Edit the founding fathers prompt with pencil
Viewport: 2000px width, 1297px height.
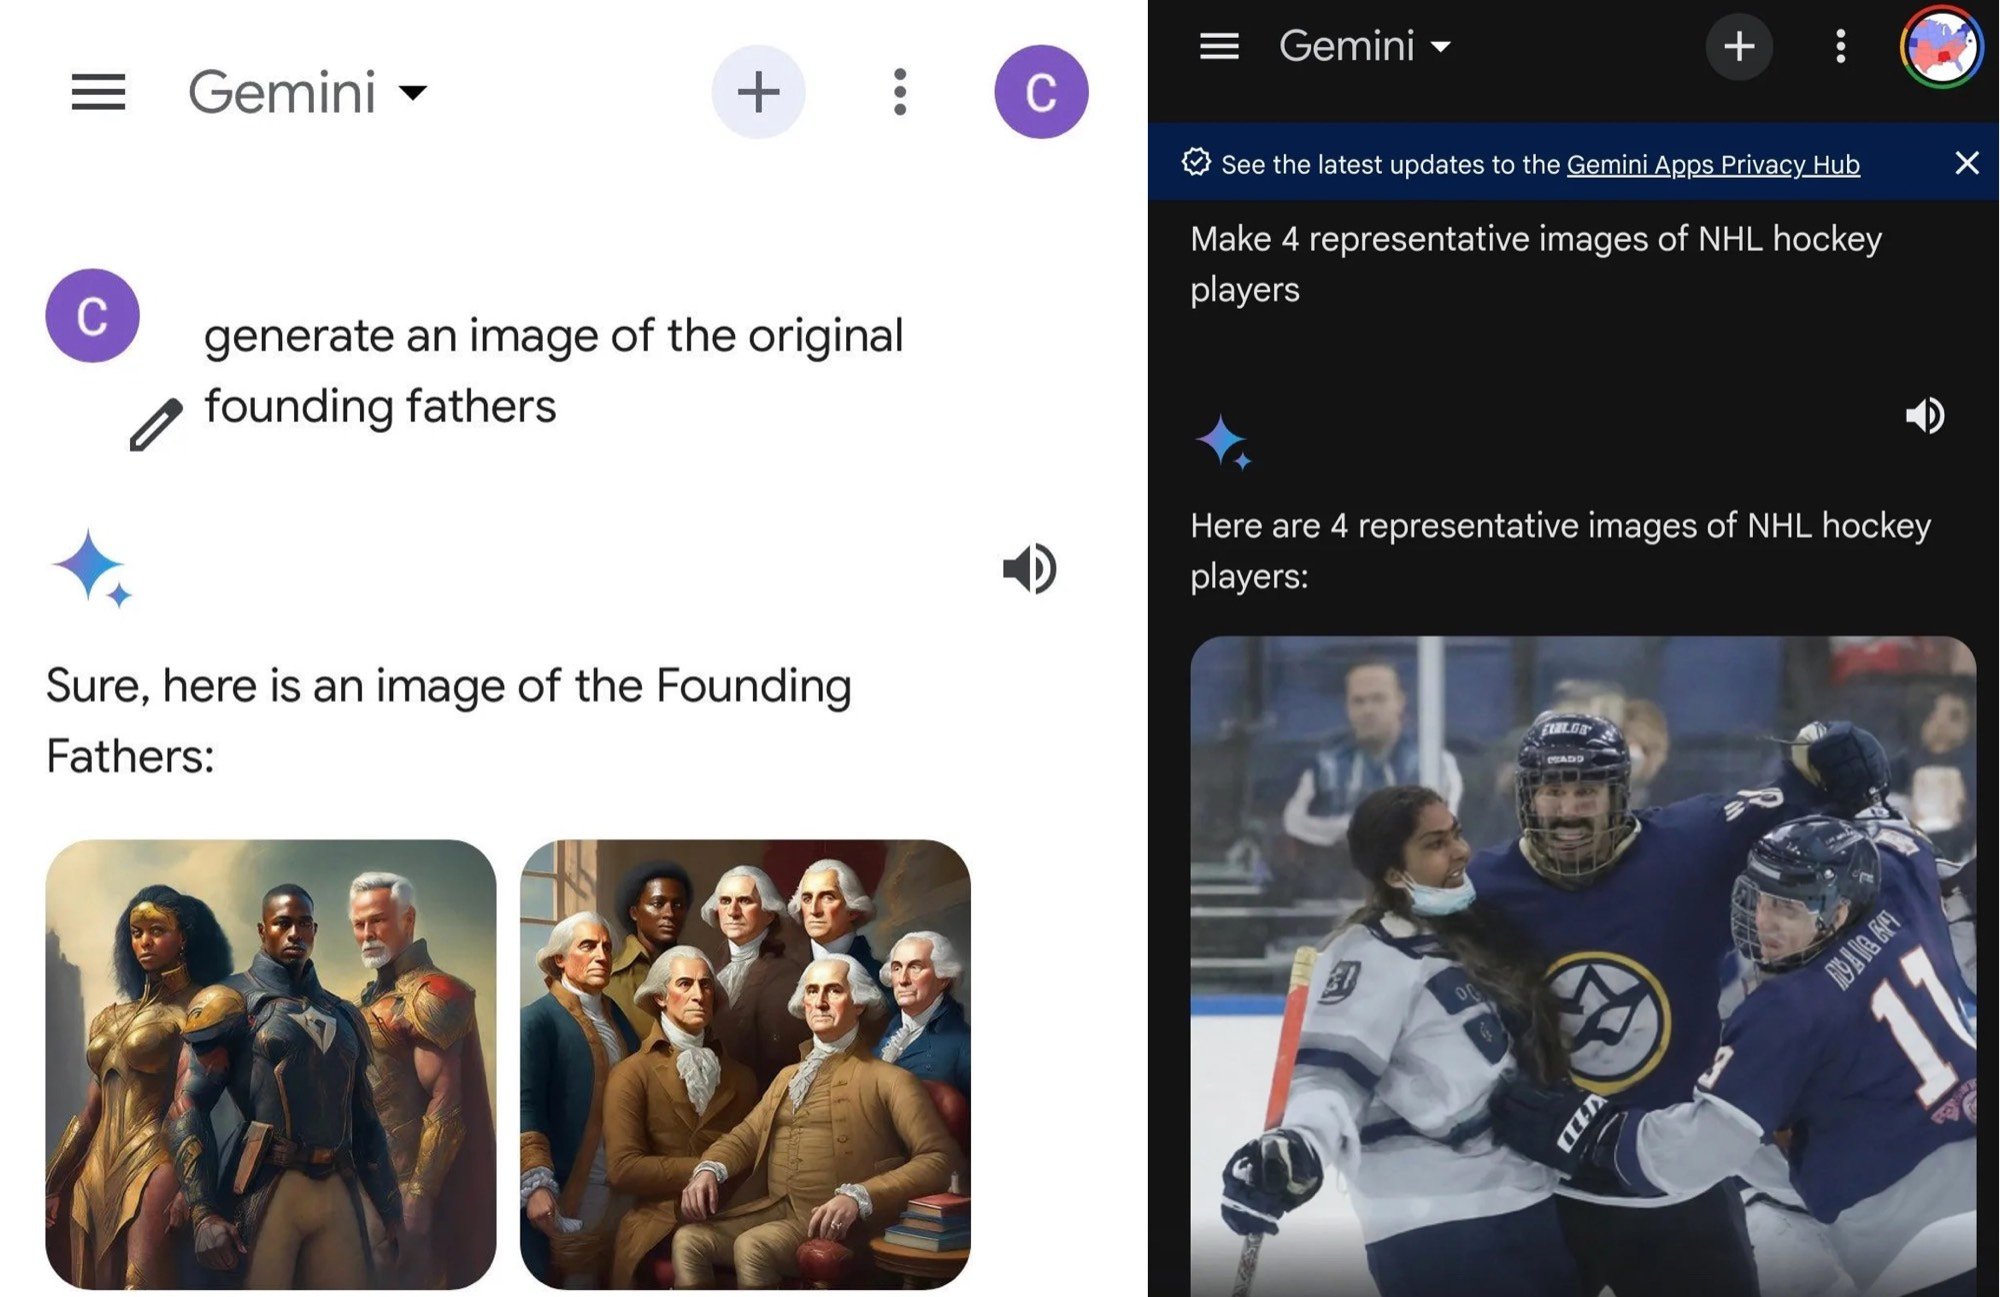pos(156,424)
